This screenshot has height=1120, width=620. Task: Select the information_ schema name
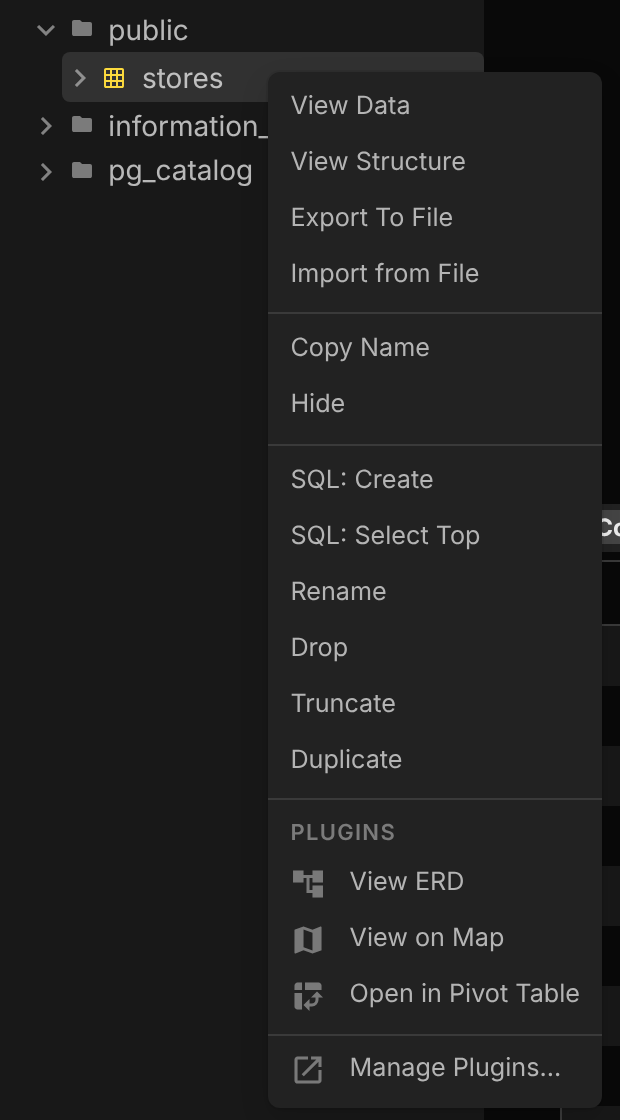tap(188, 126)
